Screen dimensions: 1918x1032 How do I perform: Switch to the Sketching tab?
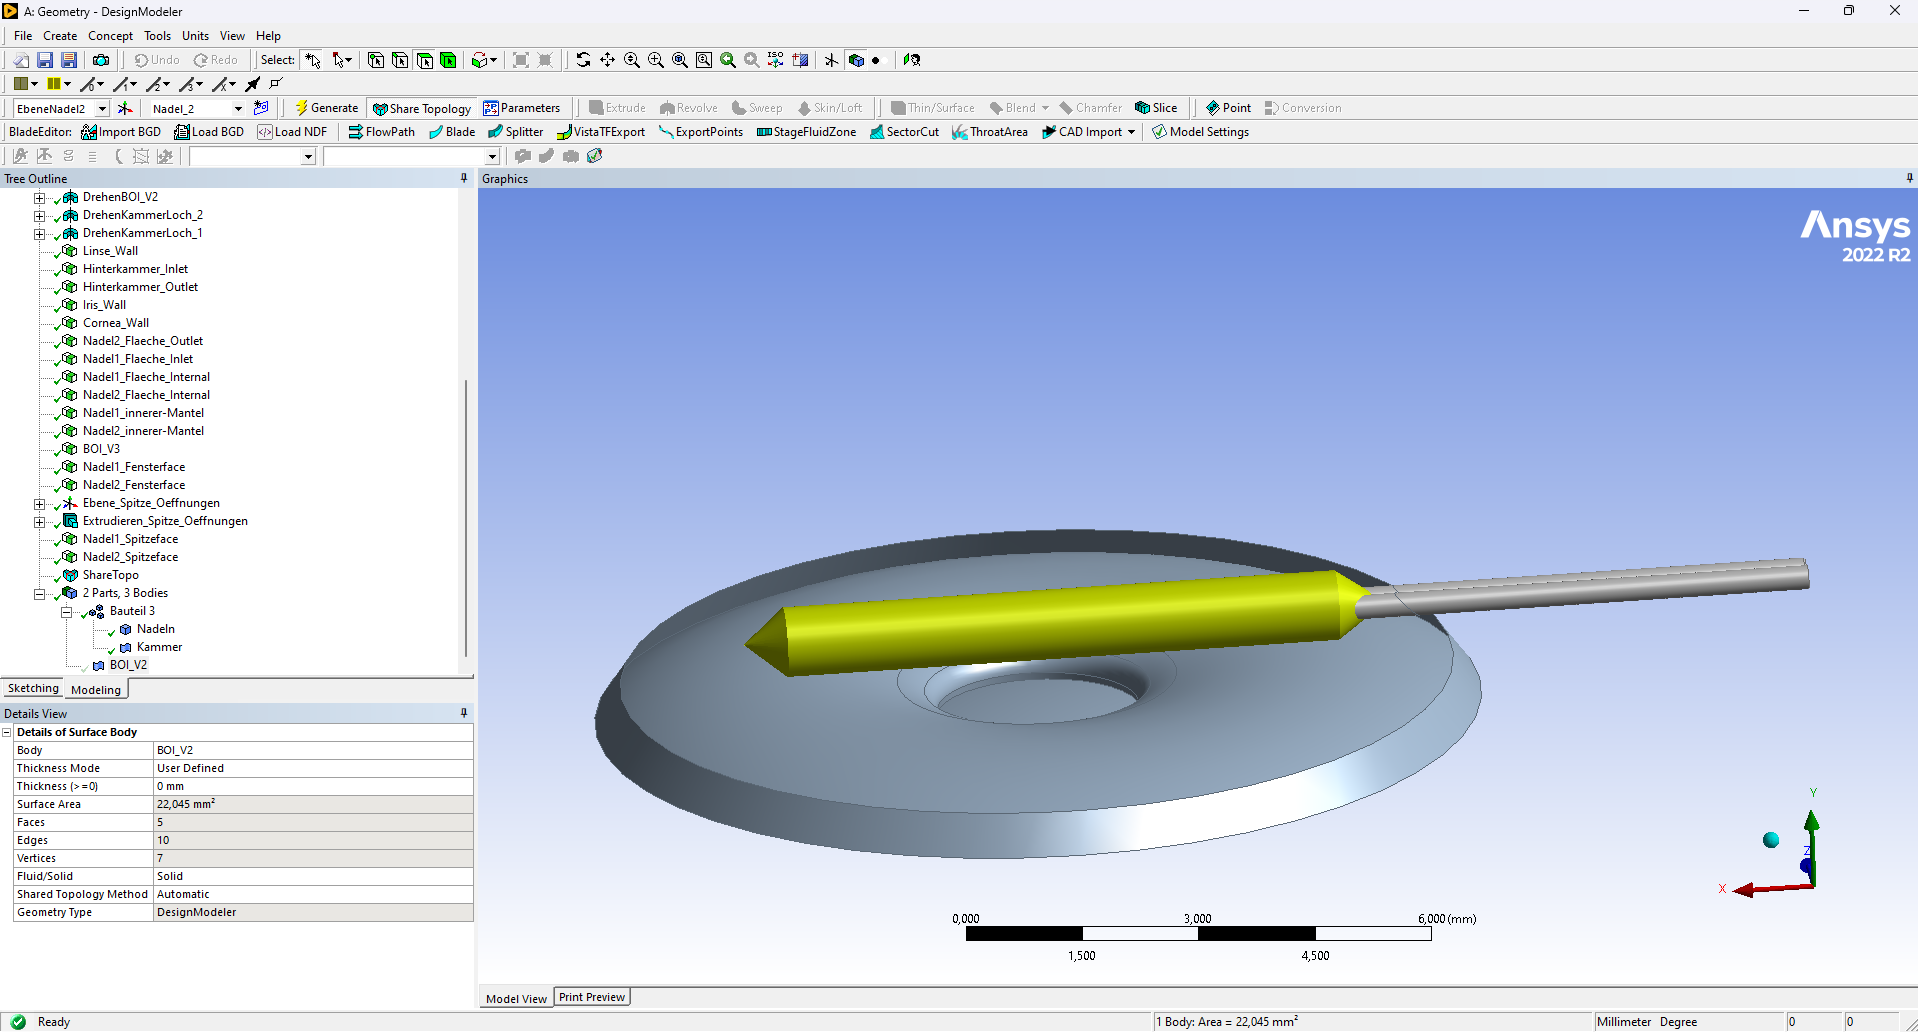33,688
